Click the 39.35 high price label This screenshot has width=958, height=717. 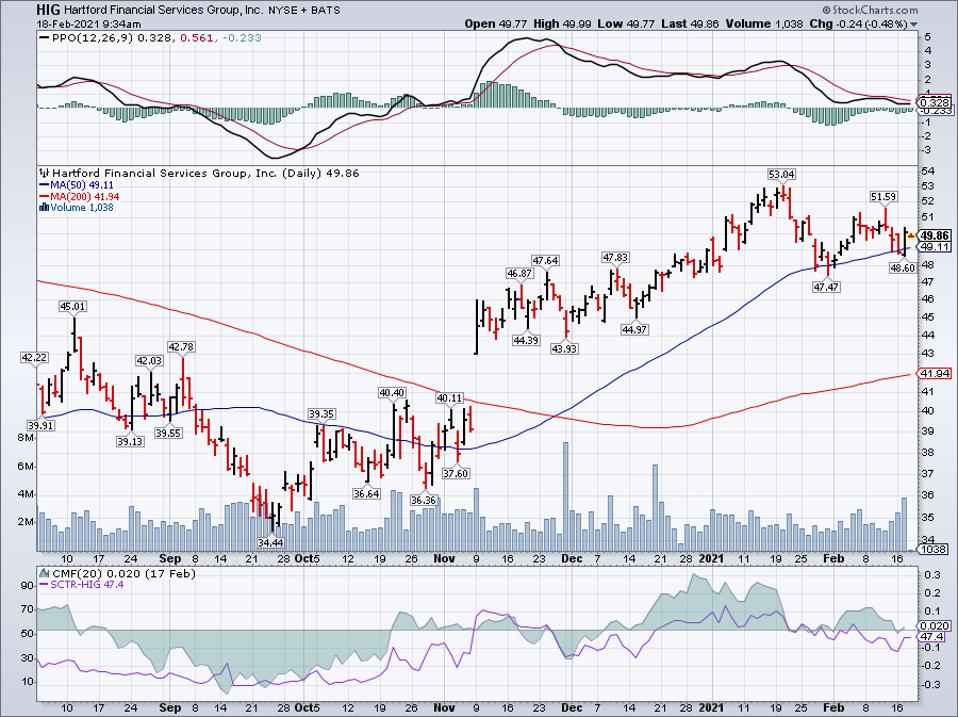321,413
